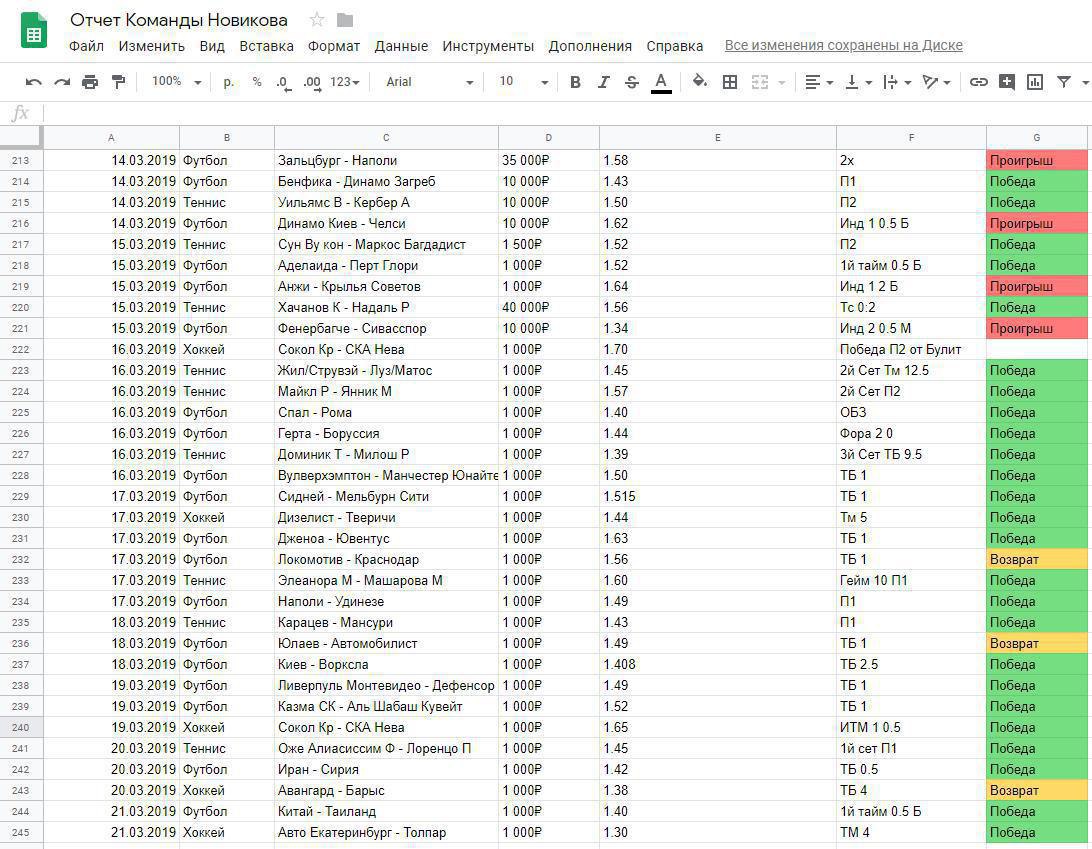Expand merge cells dropdown arrow
Screen dimensions: 1092x849
781,83
